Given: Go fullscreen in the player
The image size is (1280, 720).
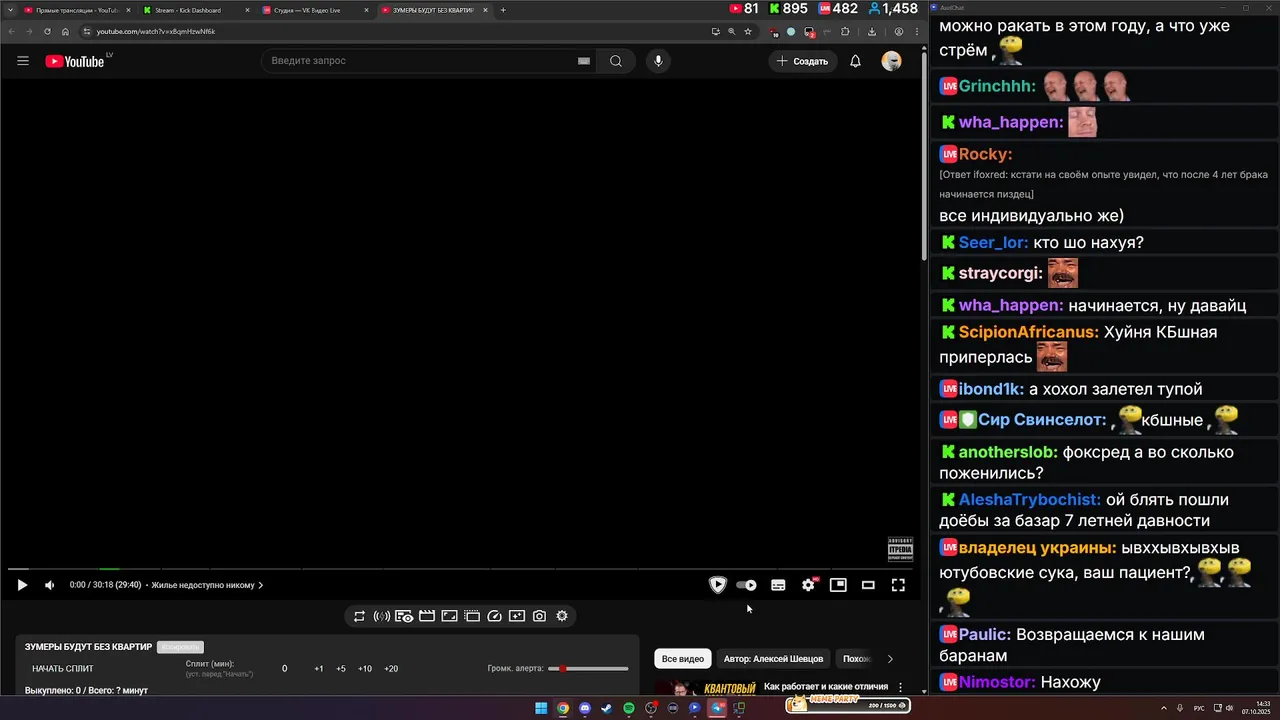Looking at the screenshot, I should (898, 585).
